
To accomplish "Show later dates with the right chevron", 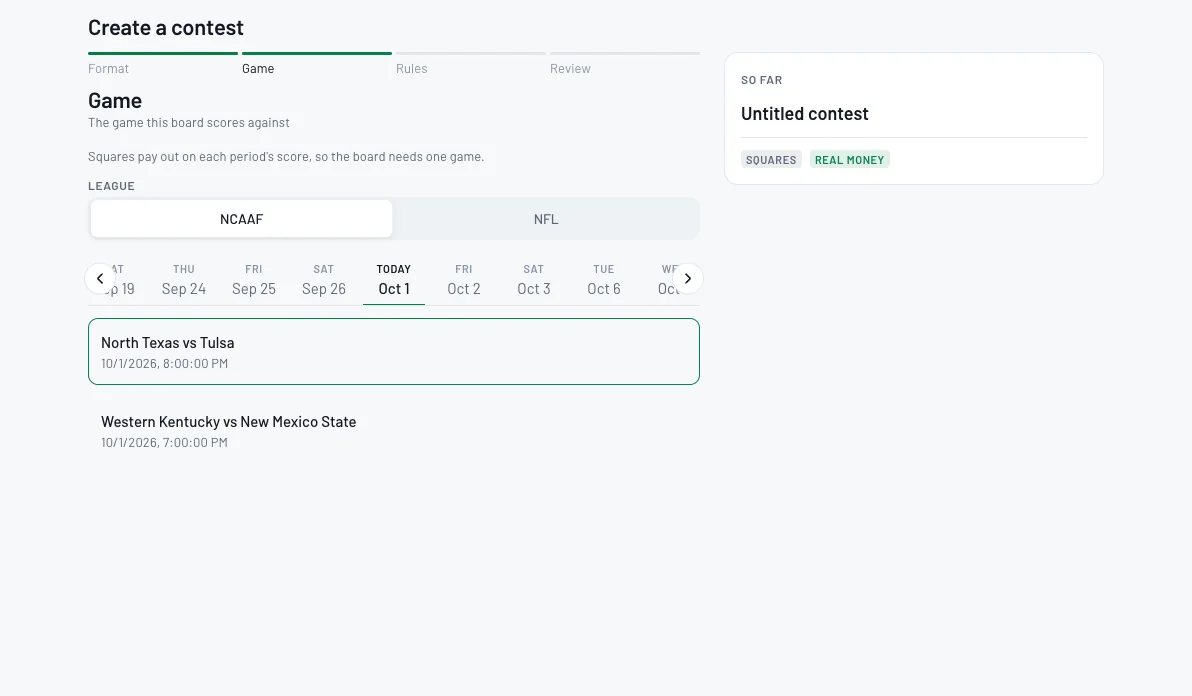I will click(x=687, y=278).
